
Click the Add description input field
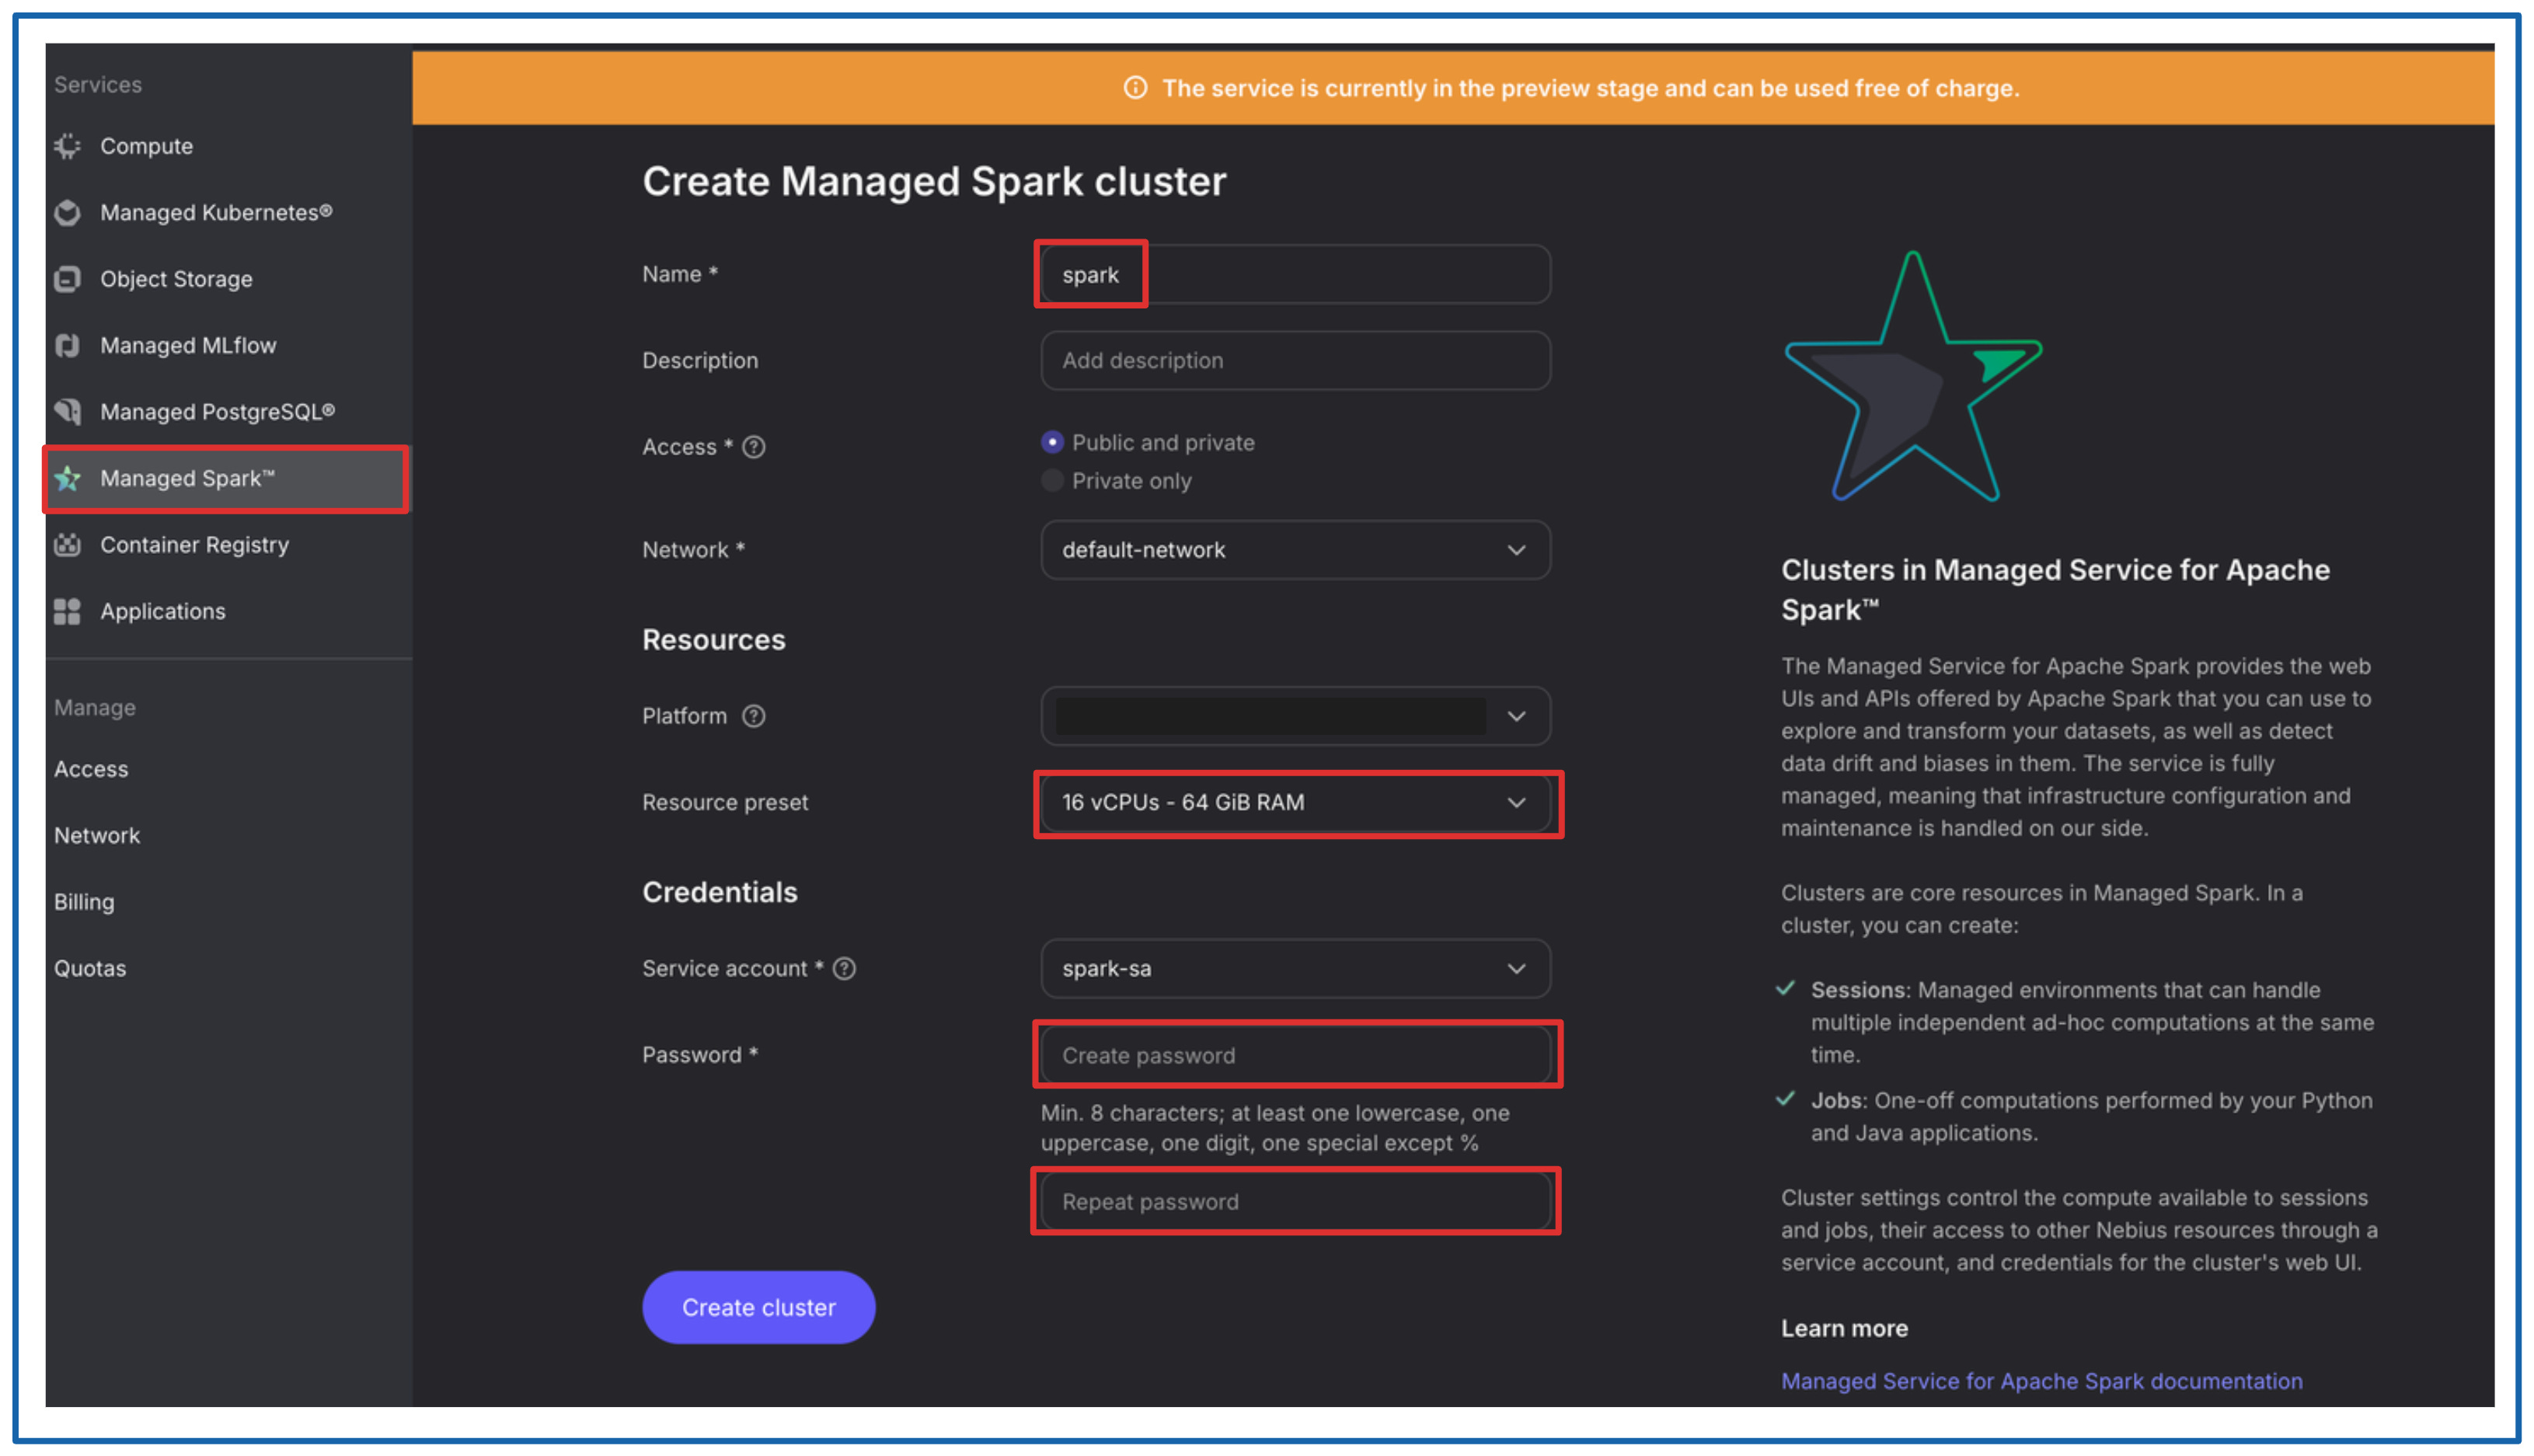pos(1295,360)
